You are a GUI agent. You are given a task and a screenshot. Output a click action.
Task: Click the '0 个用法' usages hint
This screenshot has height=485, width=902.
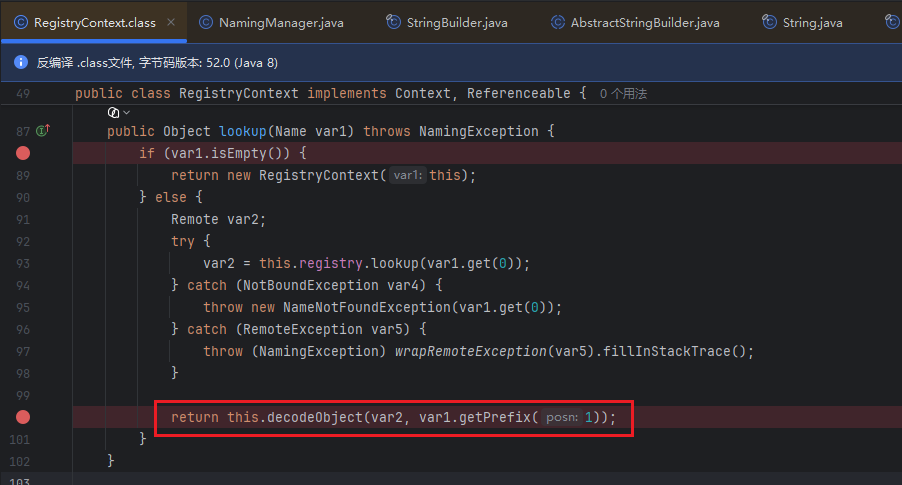pos(623,94)
